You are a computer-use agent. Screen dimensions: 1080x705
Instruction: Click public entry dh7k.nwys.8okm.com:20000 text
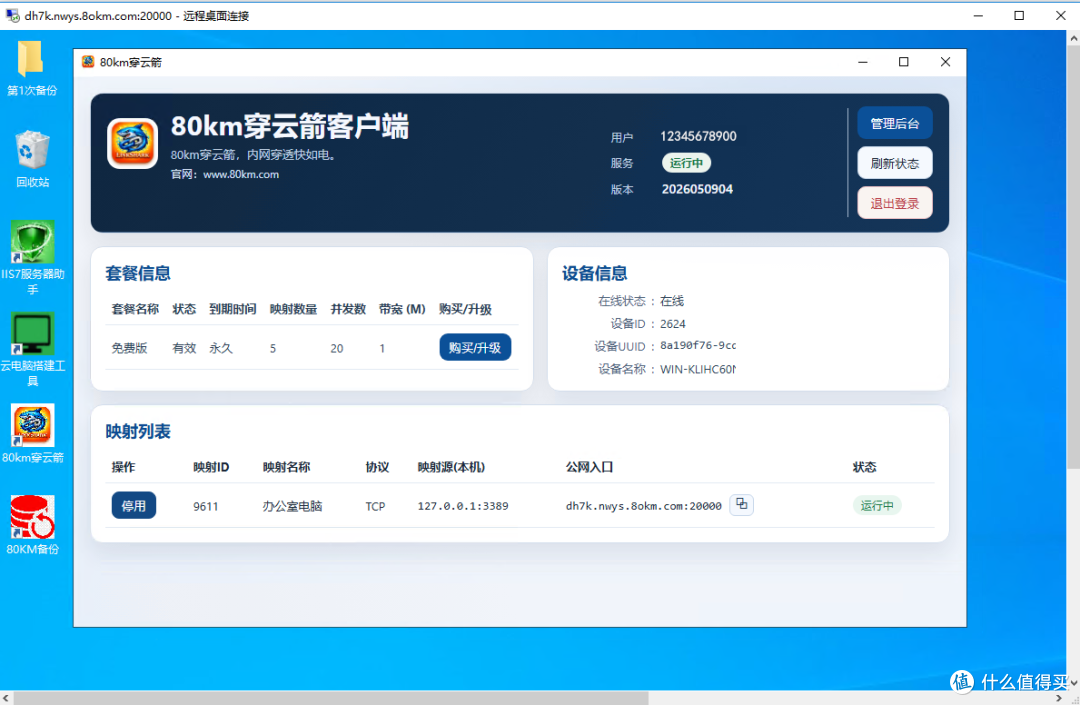[x=643, y=506]
